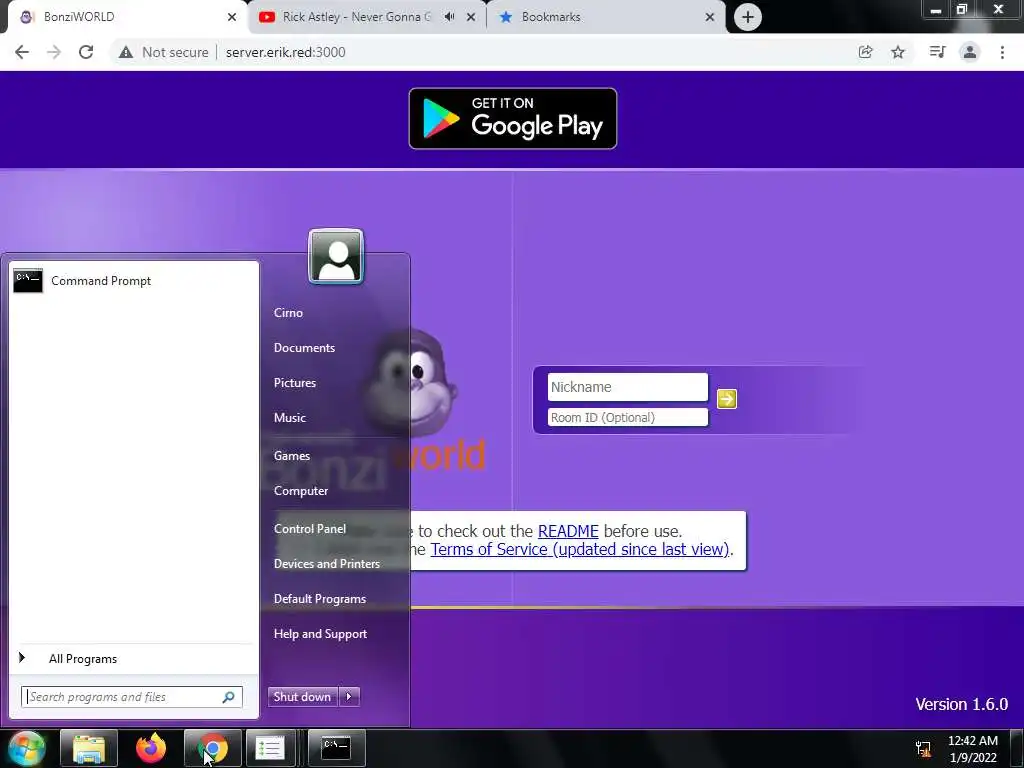Click the address bar URL server.erik.red:3000
1024x768 pixels.
(x=285, y=52)
